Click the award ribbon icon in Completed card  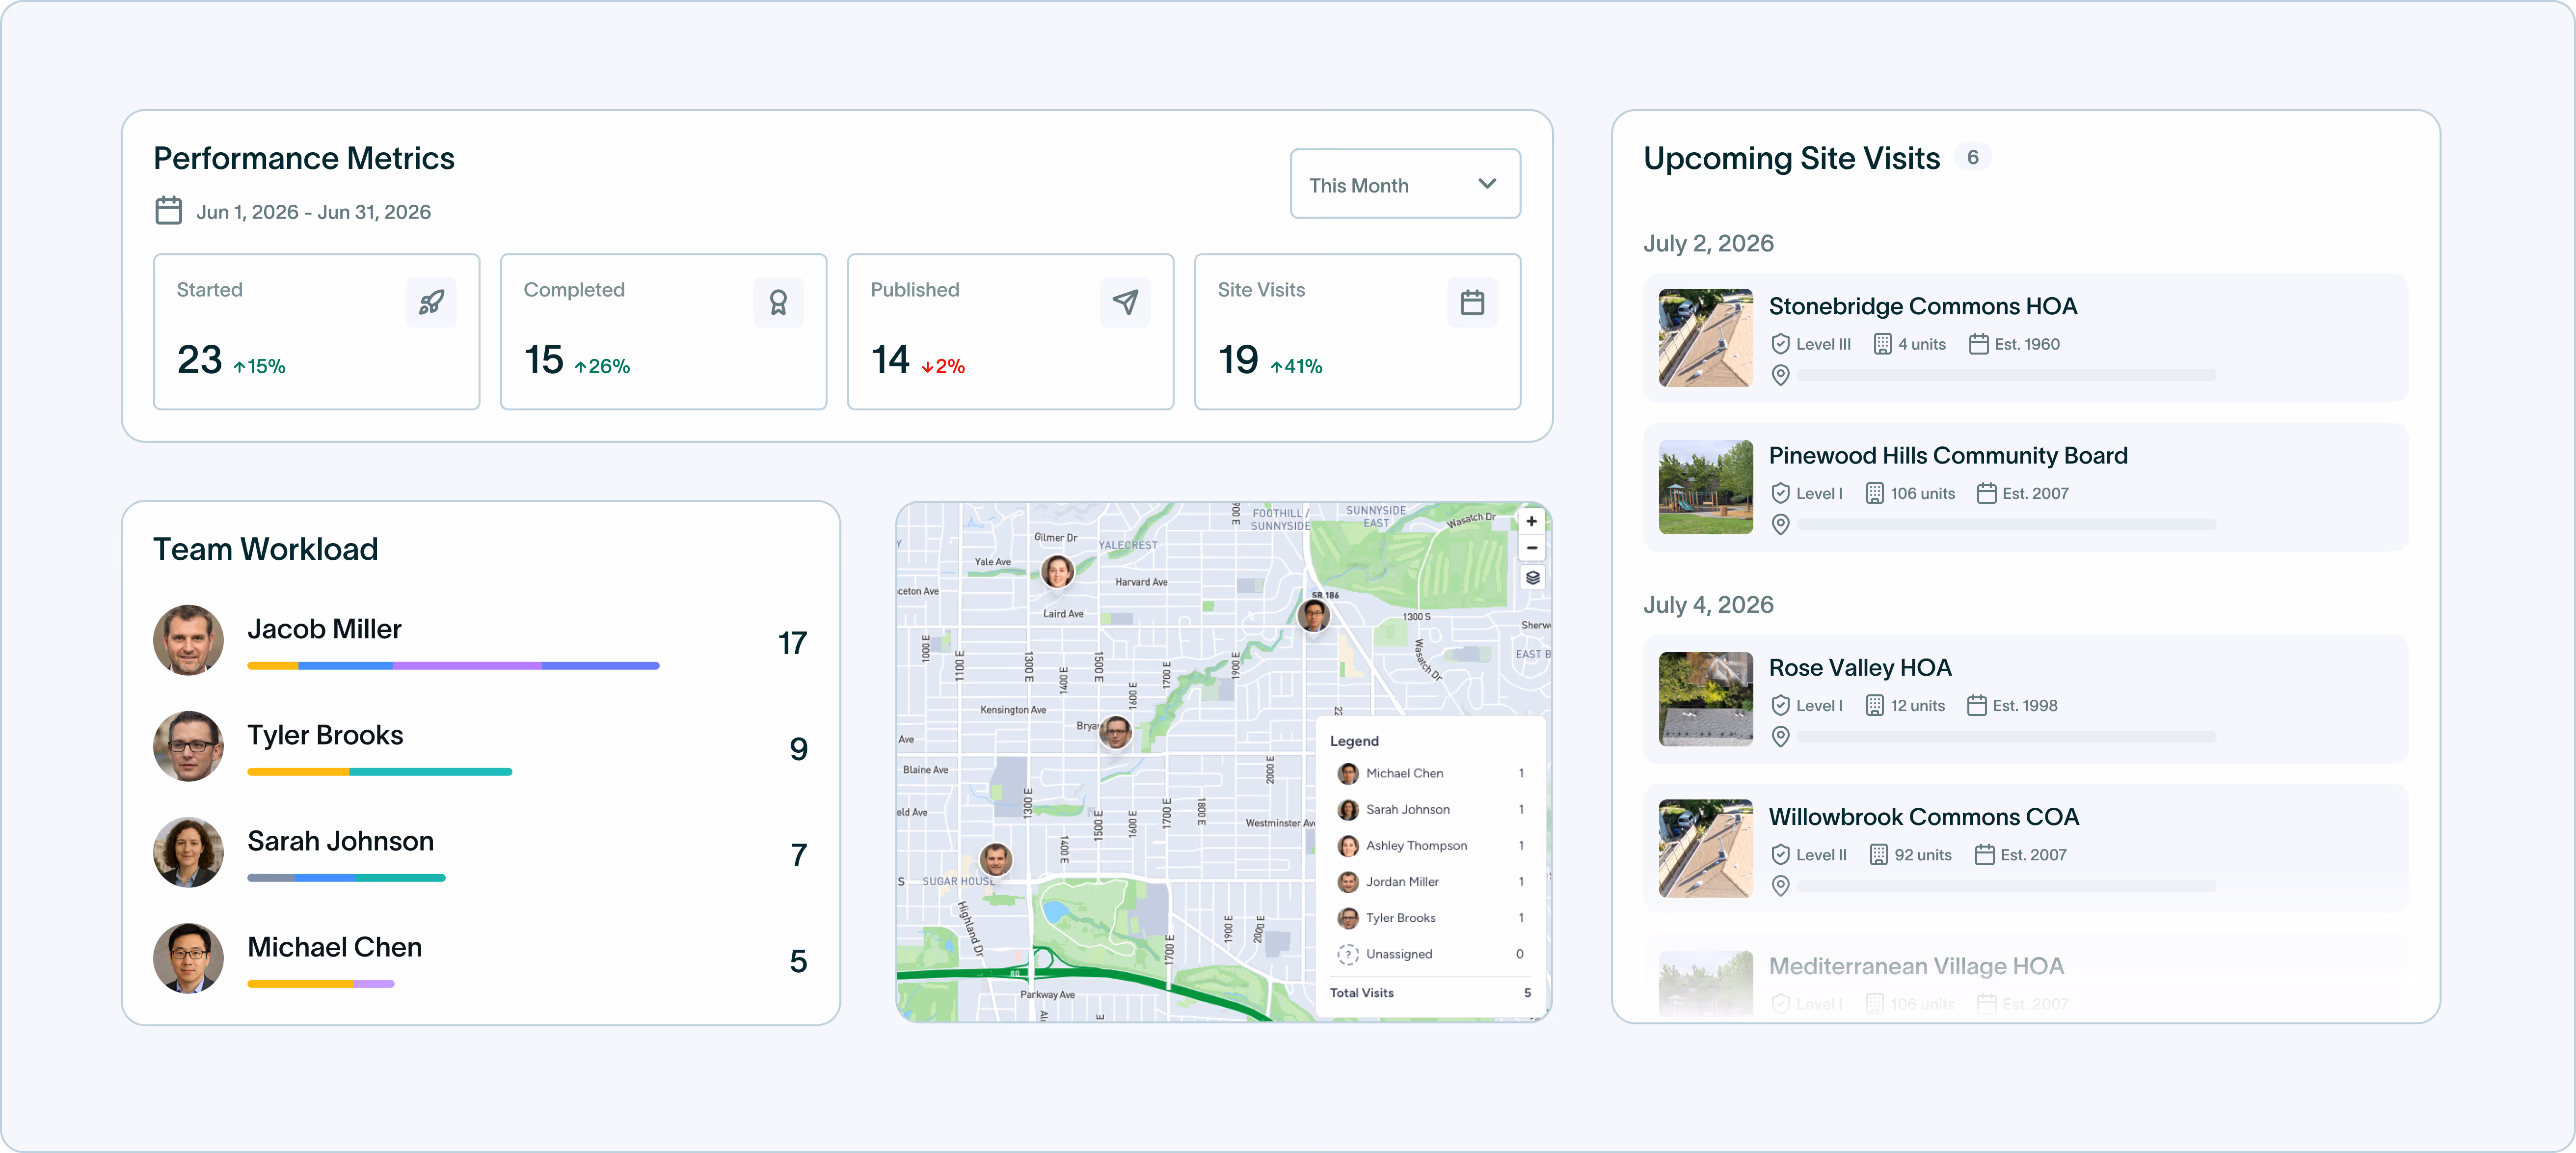click(x=778, y=302)
